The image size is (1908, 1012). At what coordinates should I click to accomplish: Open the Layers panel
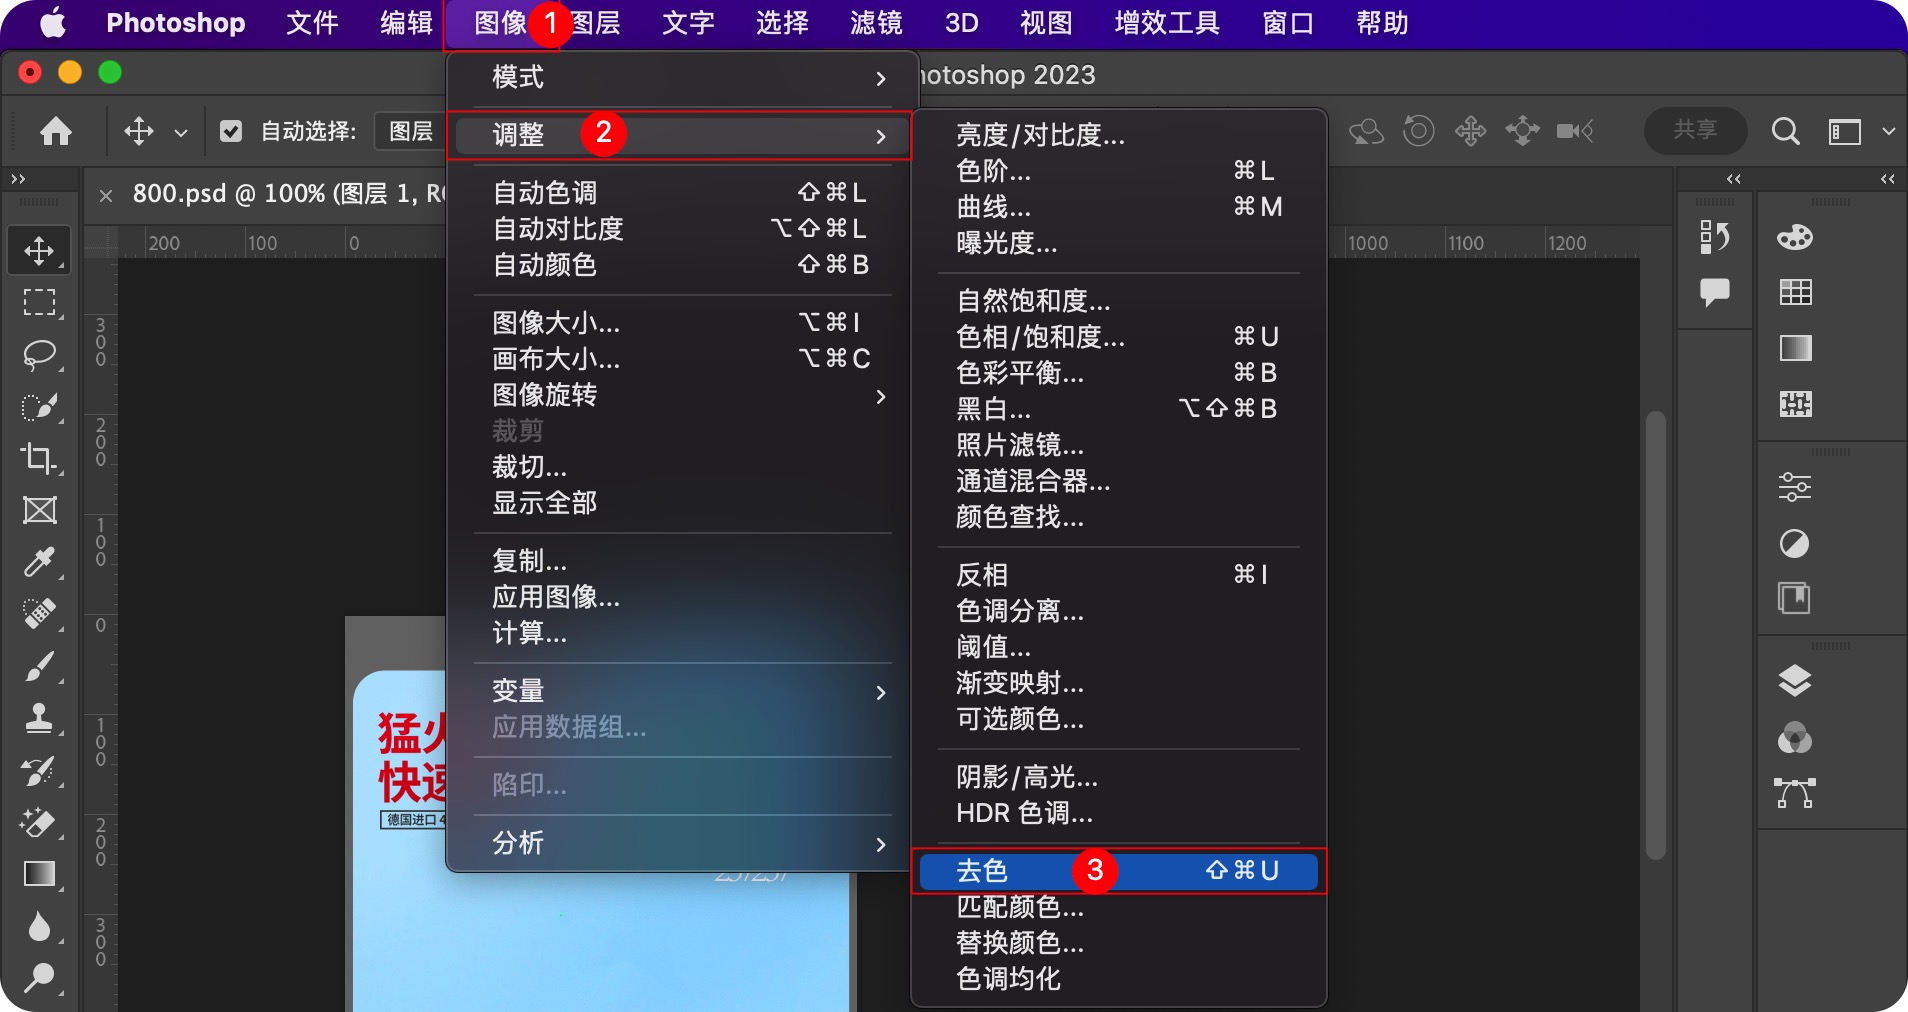[1795, 680]
